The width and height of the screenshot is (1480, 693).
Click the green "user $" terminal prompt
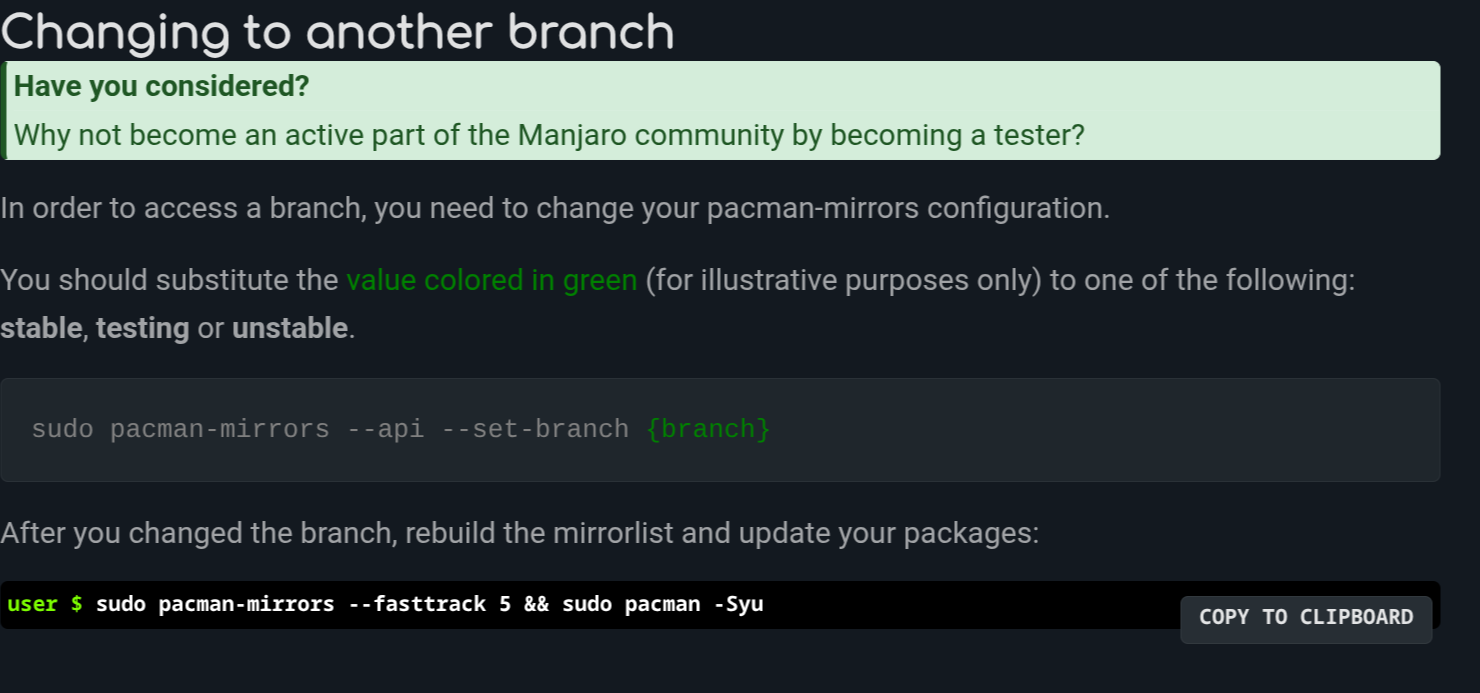coord(45,604)
